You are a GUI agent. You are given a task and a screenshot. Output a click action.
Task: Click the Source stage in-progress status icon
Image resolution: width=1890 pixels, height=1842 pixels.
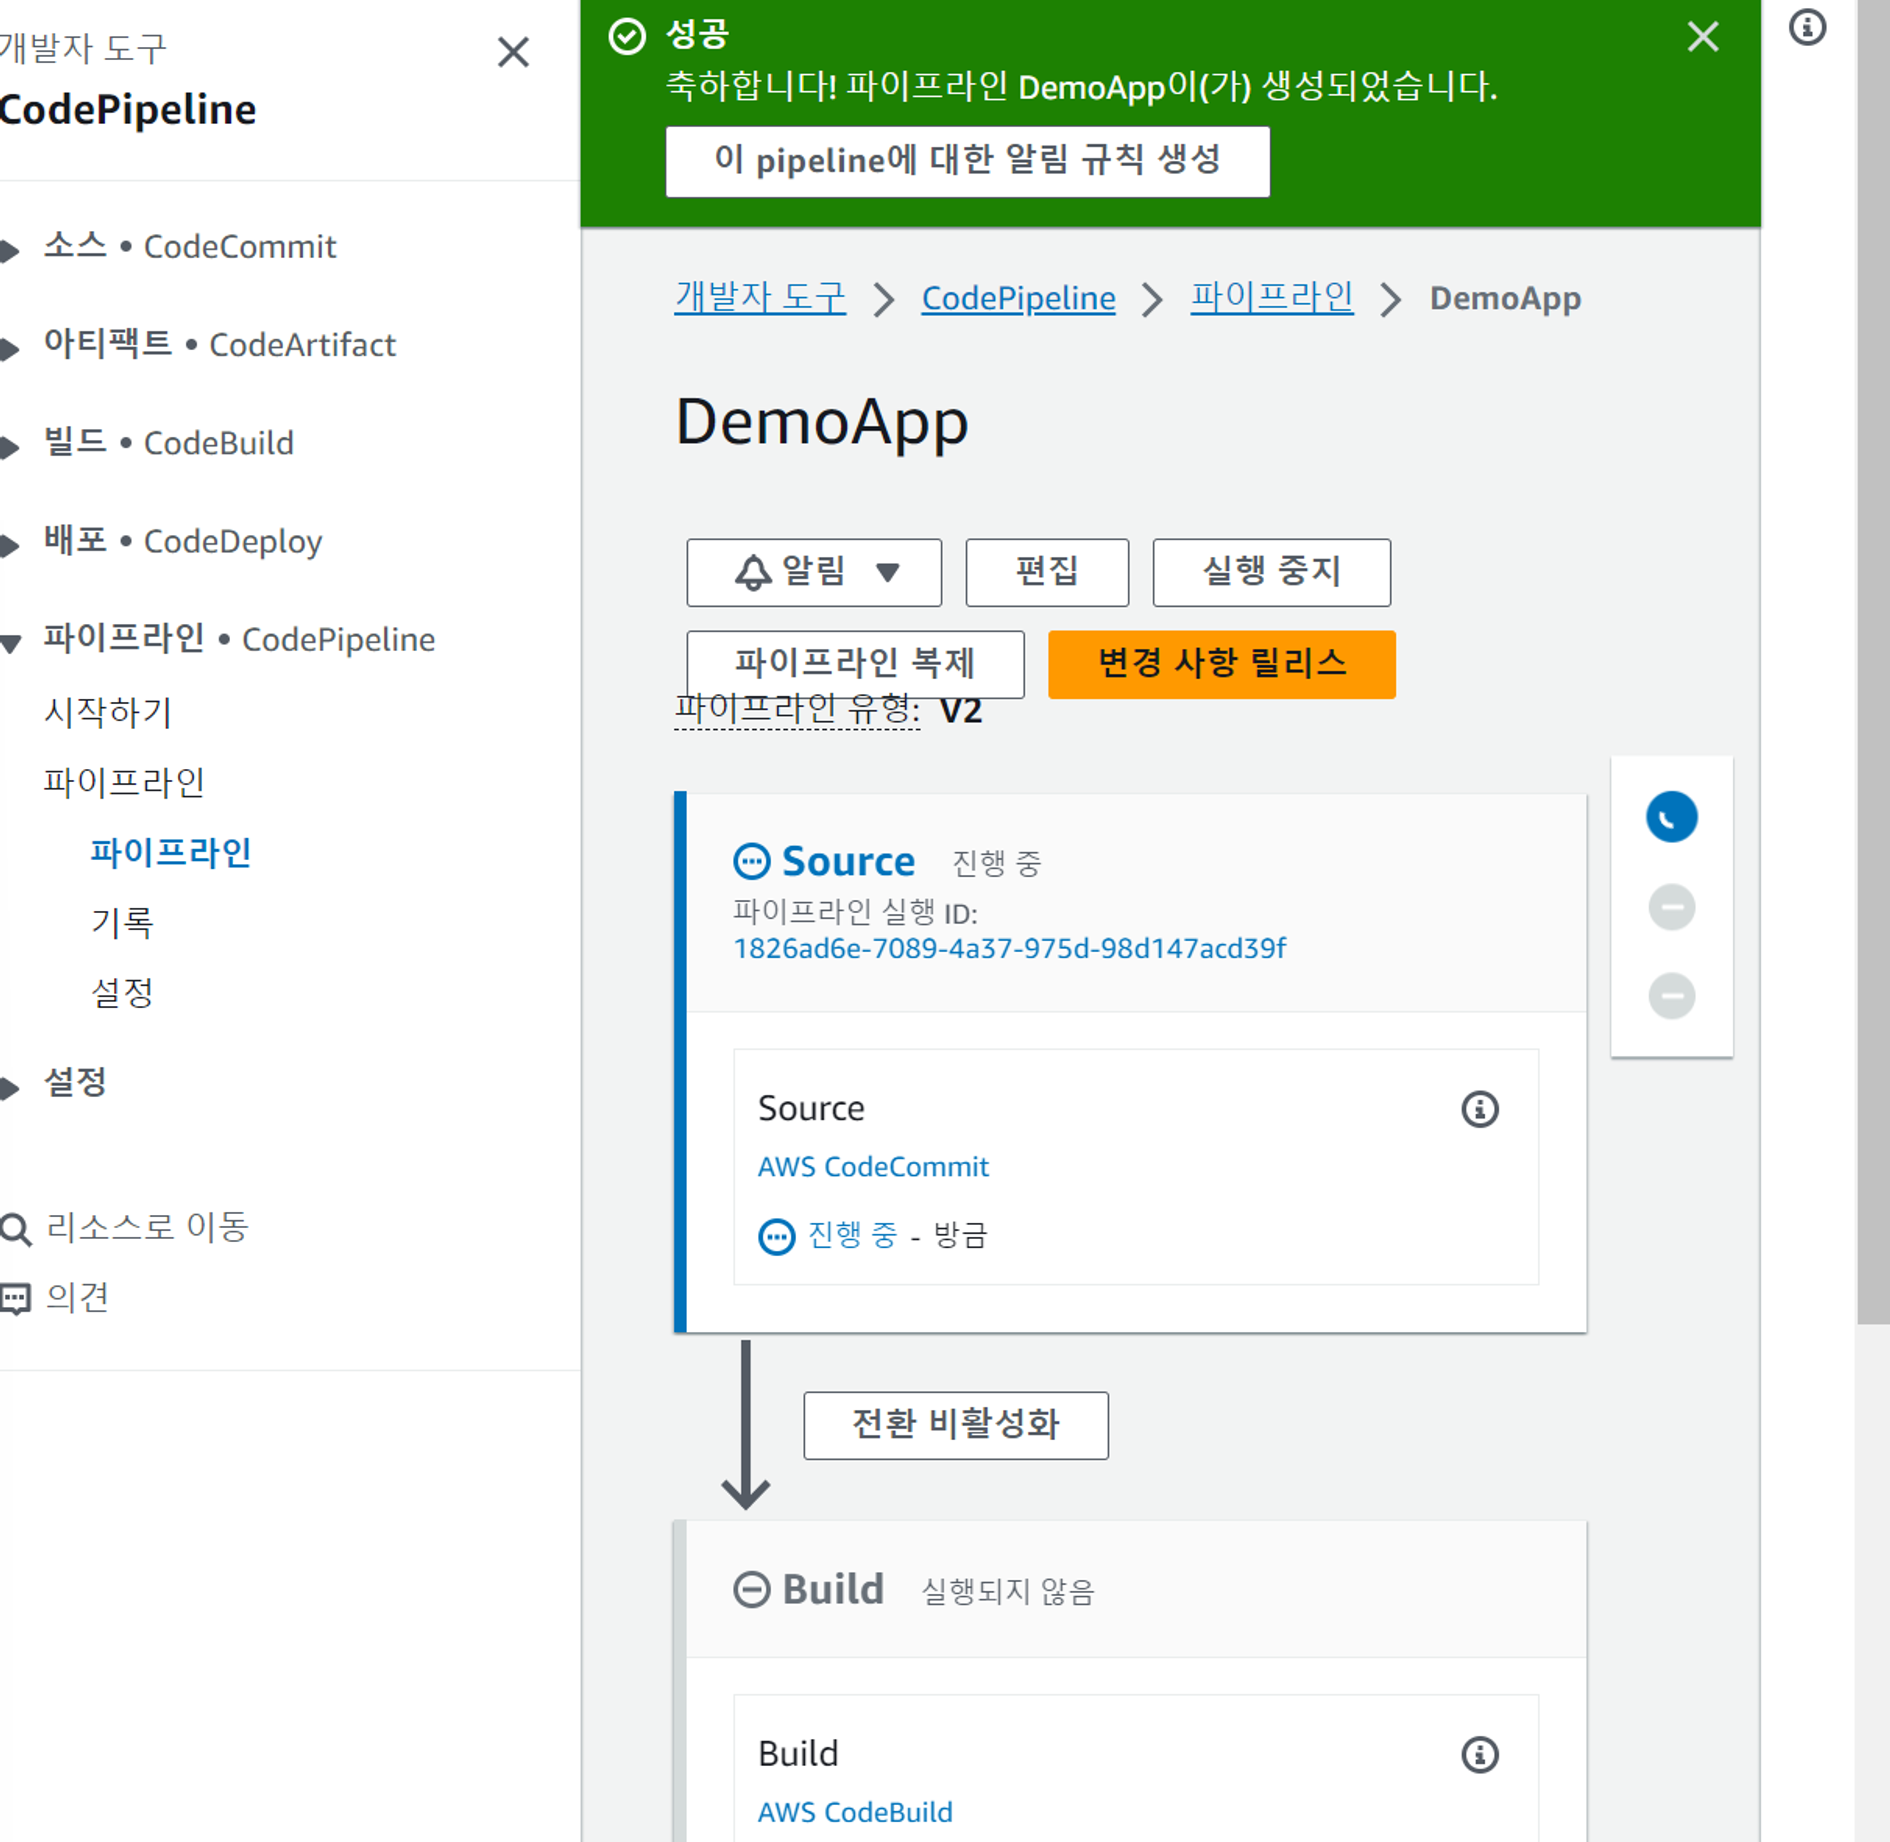click(x=751, y=861)
